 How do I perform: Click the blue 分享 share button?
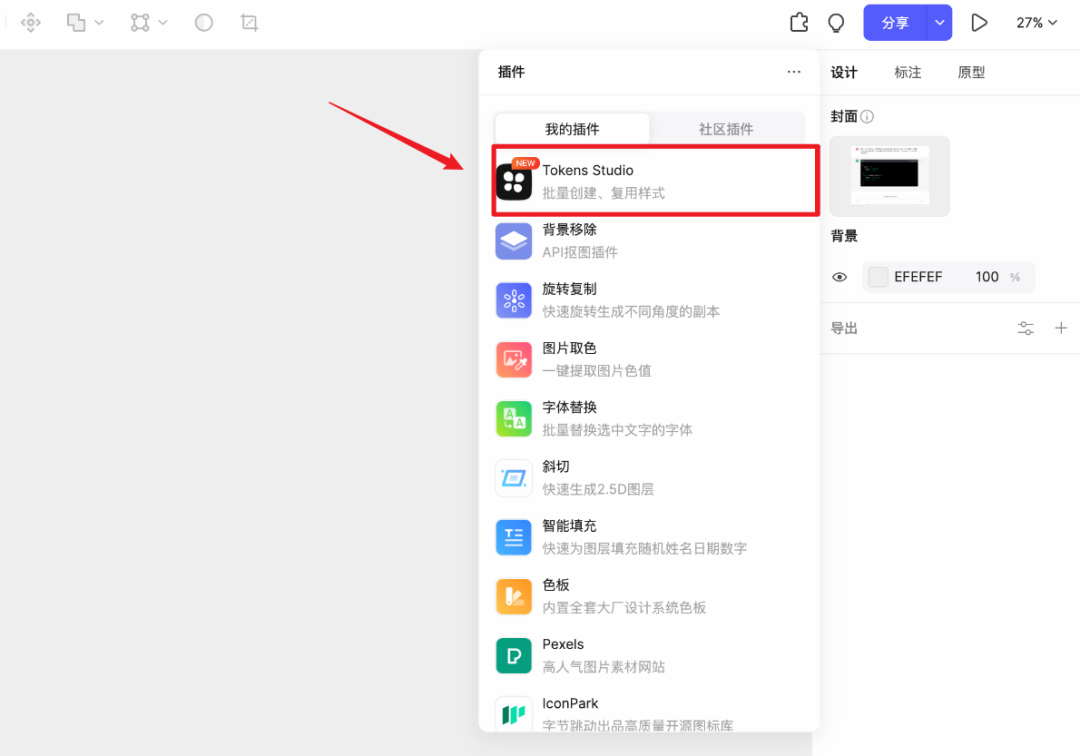pos(895,23)
